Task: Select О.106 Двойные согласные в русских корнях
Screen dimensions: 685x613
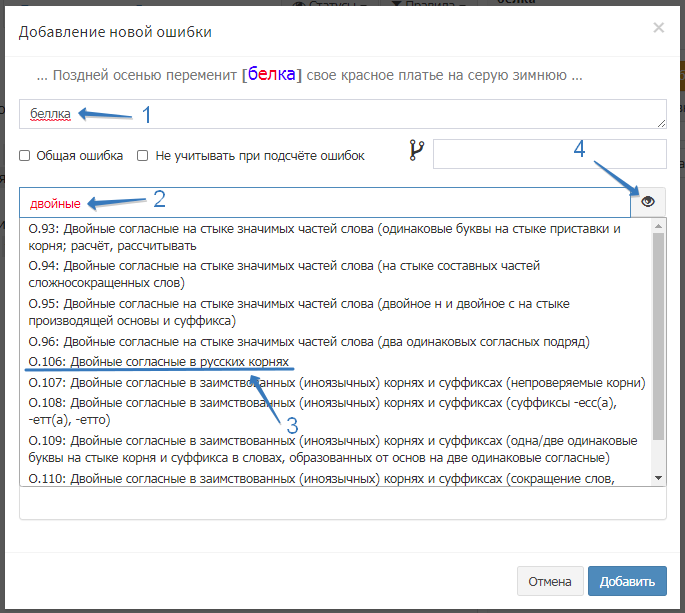Action: [x=160, y=361]
